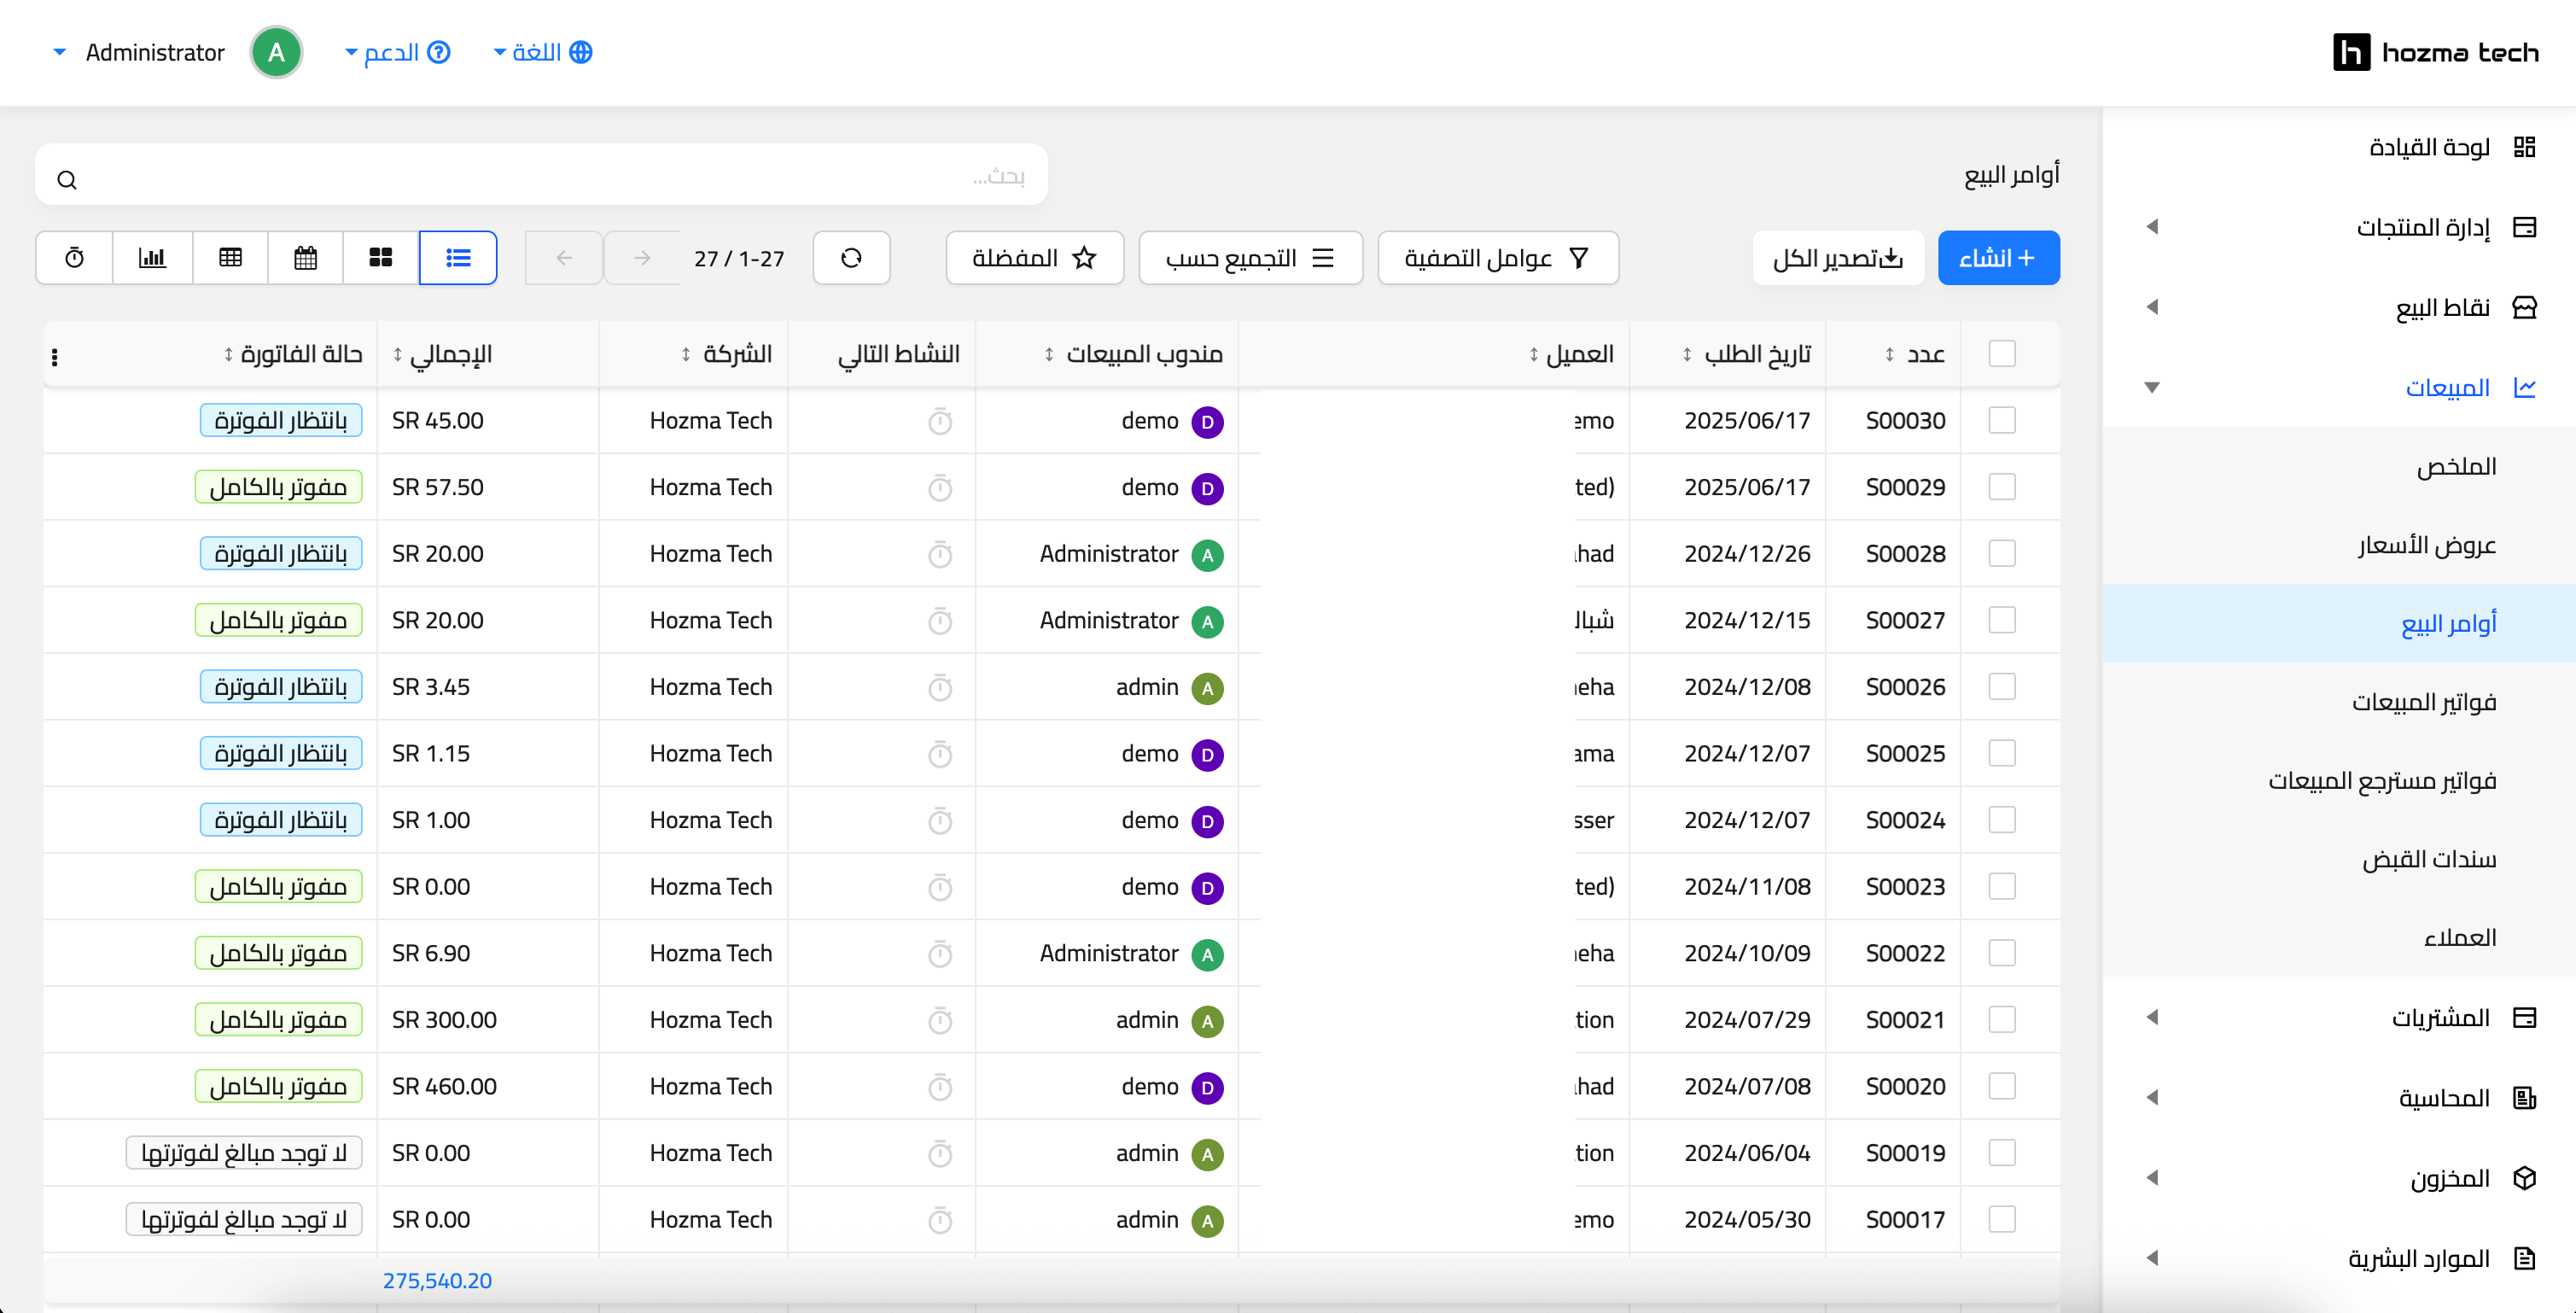Switch to kanban view icon
The image size is (2576, 1313).
[380, 258]
